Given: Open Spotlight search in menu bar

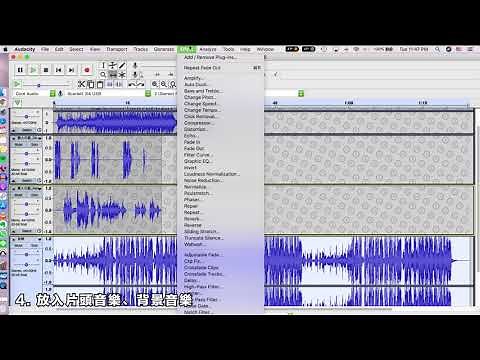Looking at the screenshot, I should pos(437,49).
